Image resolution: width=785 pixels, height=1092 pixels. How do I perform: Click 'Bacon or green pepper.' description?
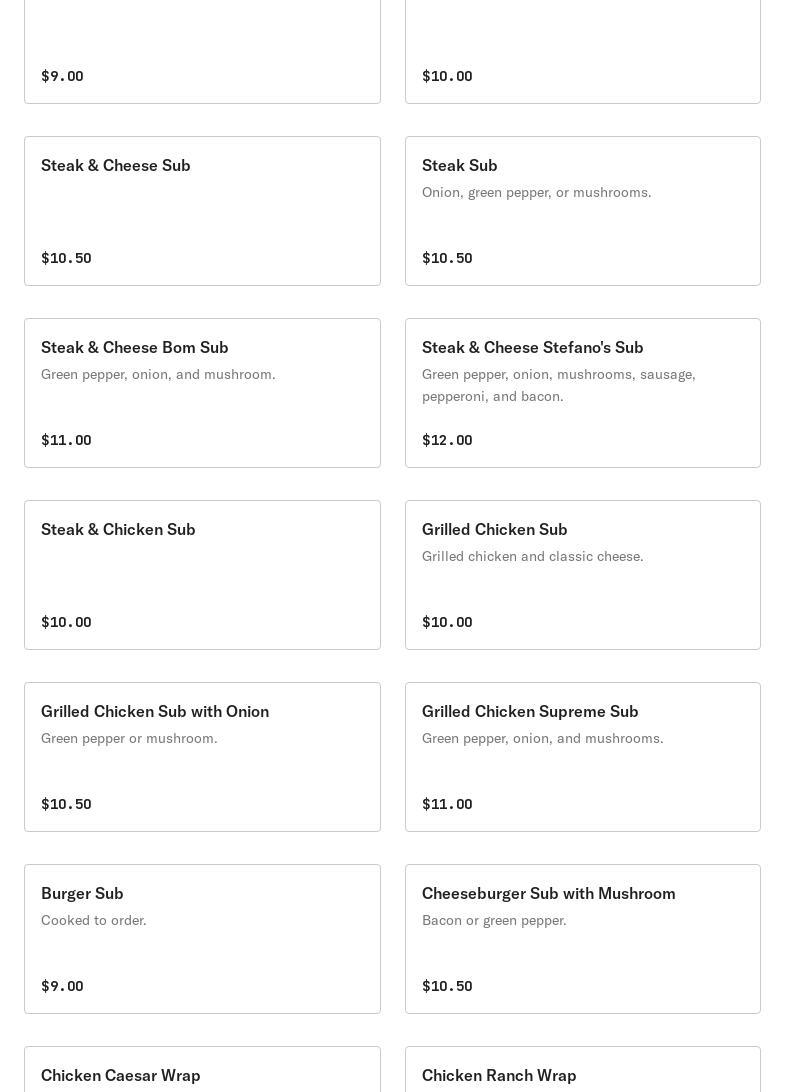[x=494, y=920]
